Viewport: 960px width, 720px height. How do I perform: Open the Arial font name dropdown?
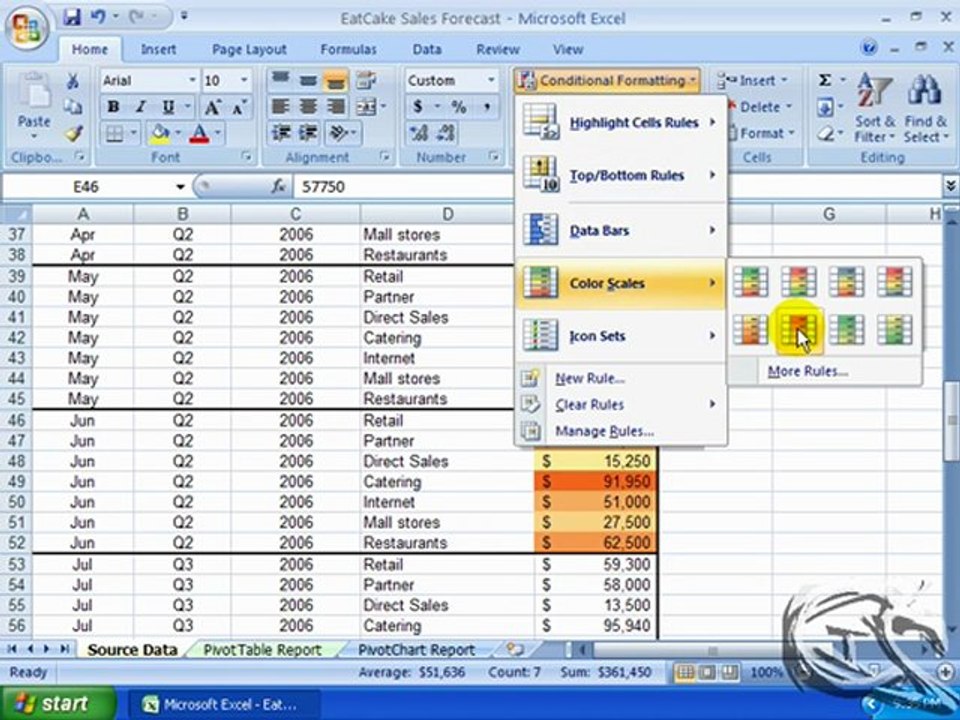click(x=192, y=80)
